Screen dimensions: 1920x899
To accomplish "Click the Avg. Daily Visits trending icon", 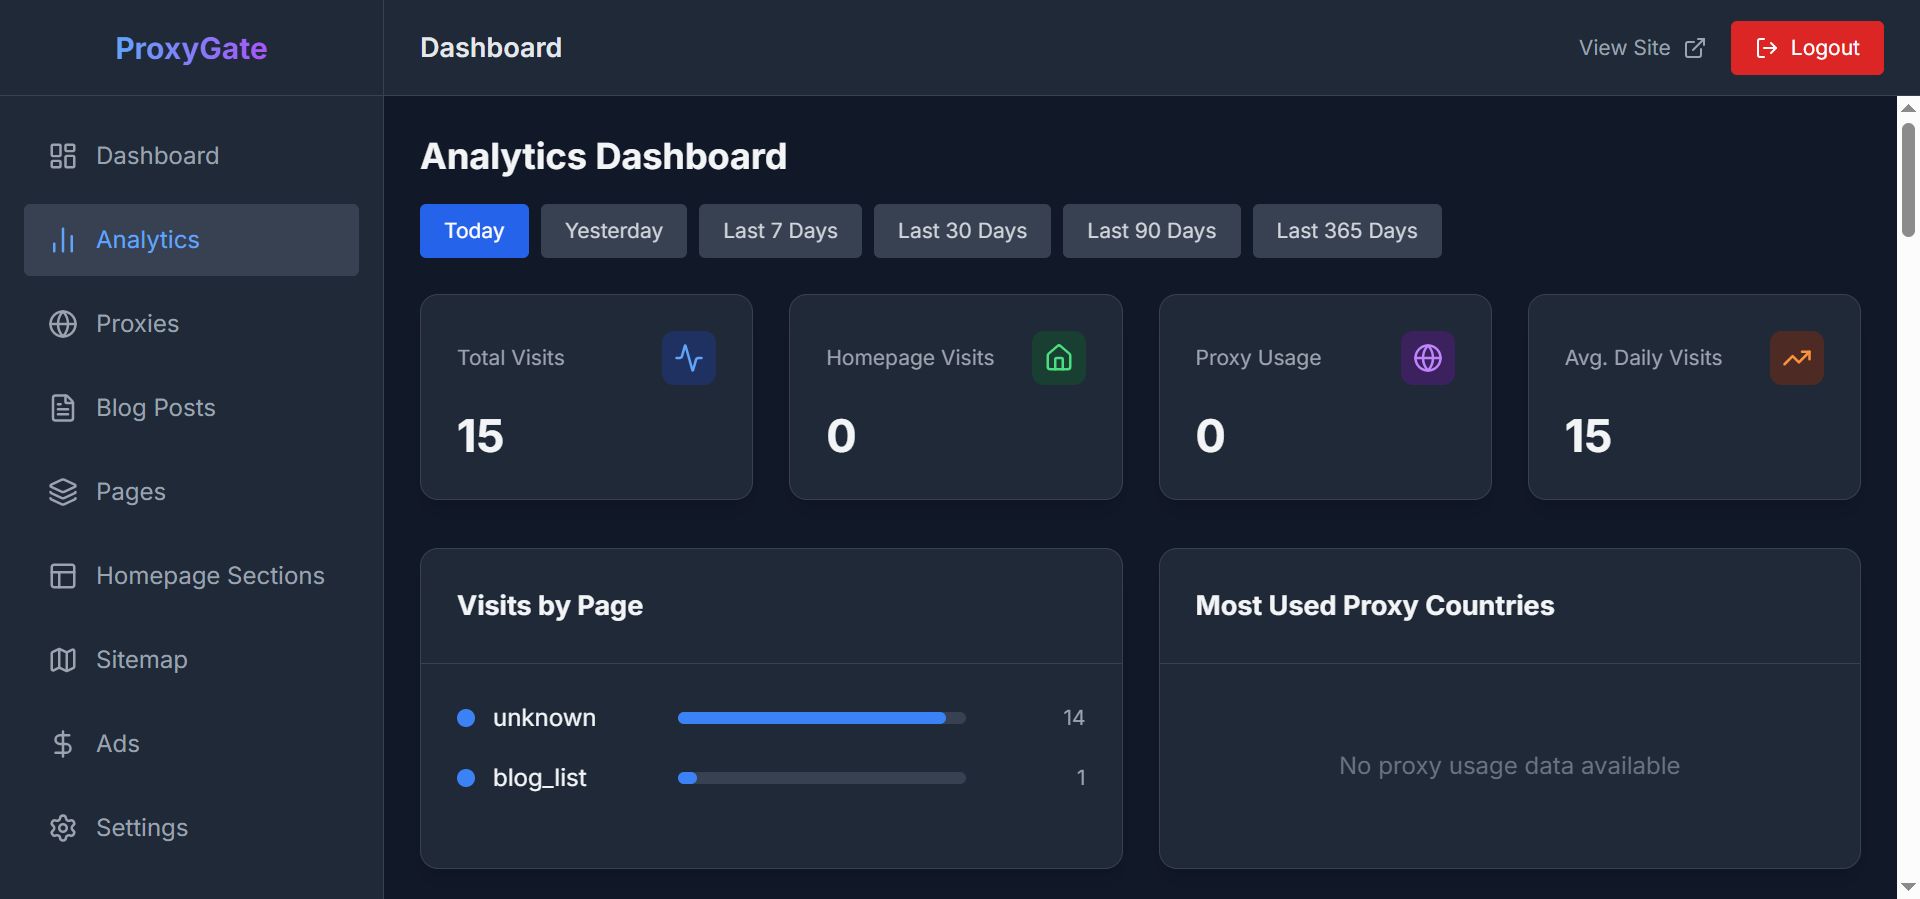I will point(1796,358).
